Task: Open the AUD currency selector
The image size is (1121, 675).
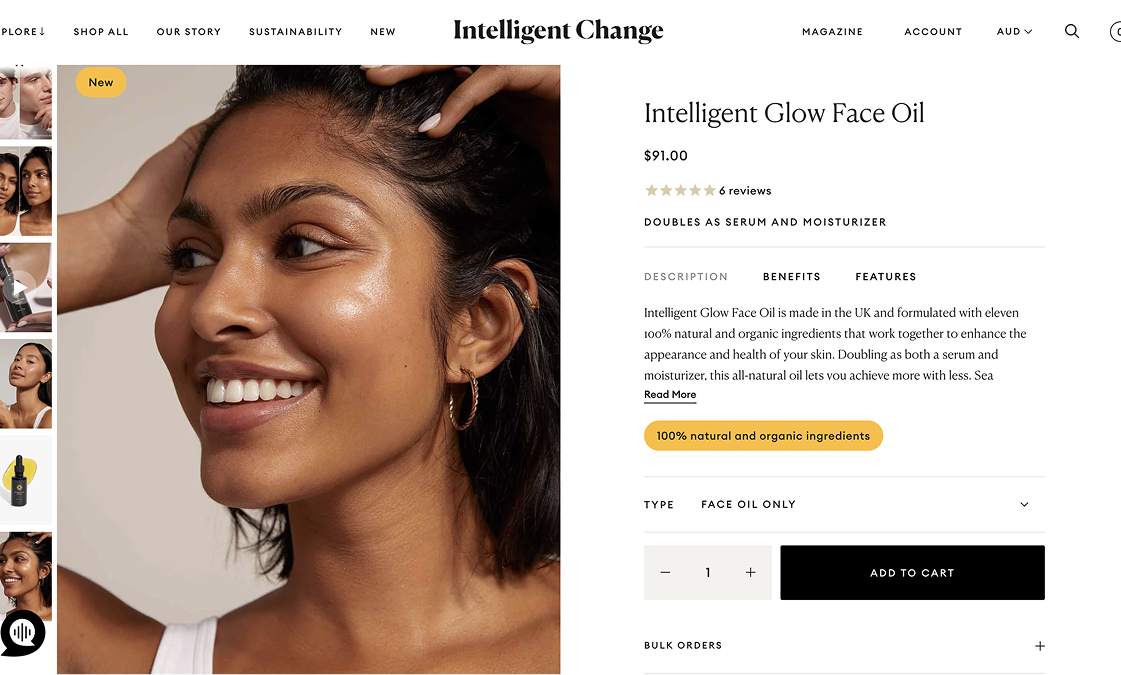Action: click(x=1014, y=31)
